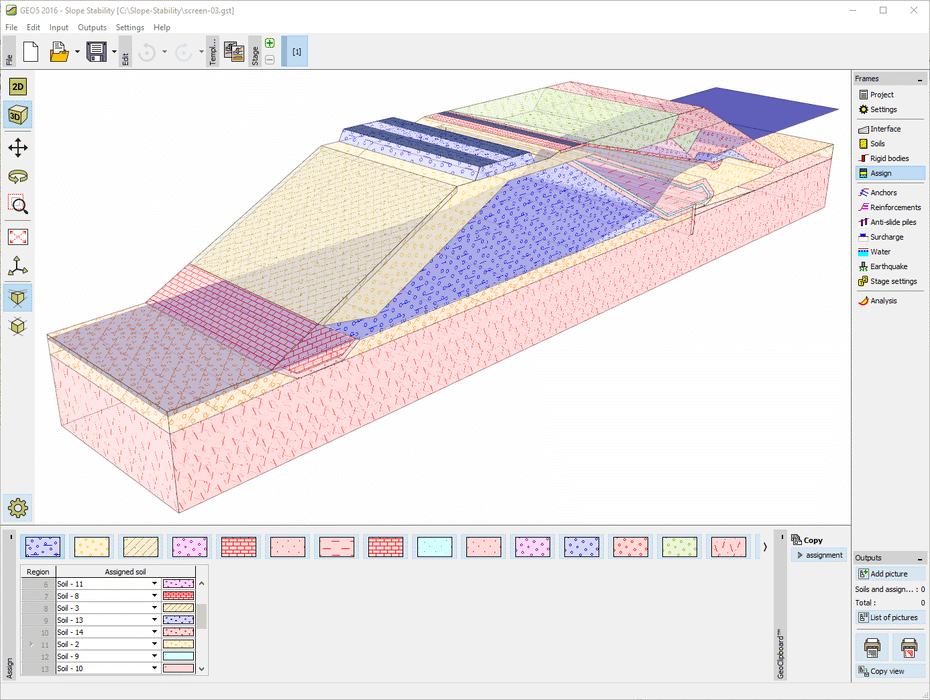Select the zoom selection tool

point(16,206)
